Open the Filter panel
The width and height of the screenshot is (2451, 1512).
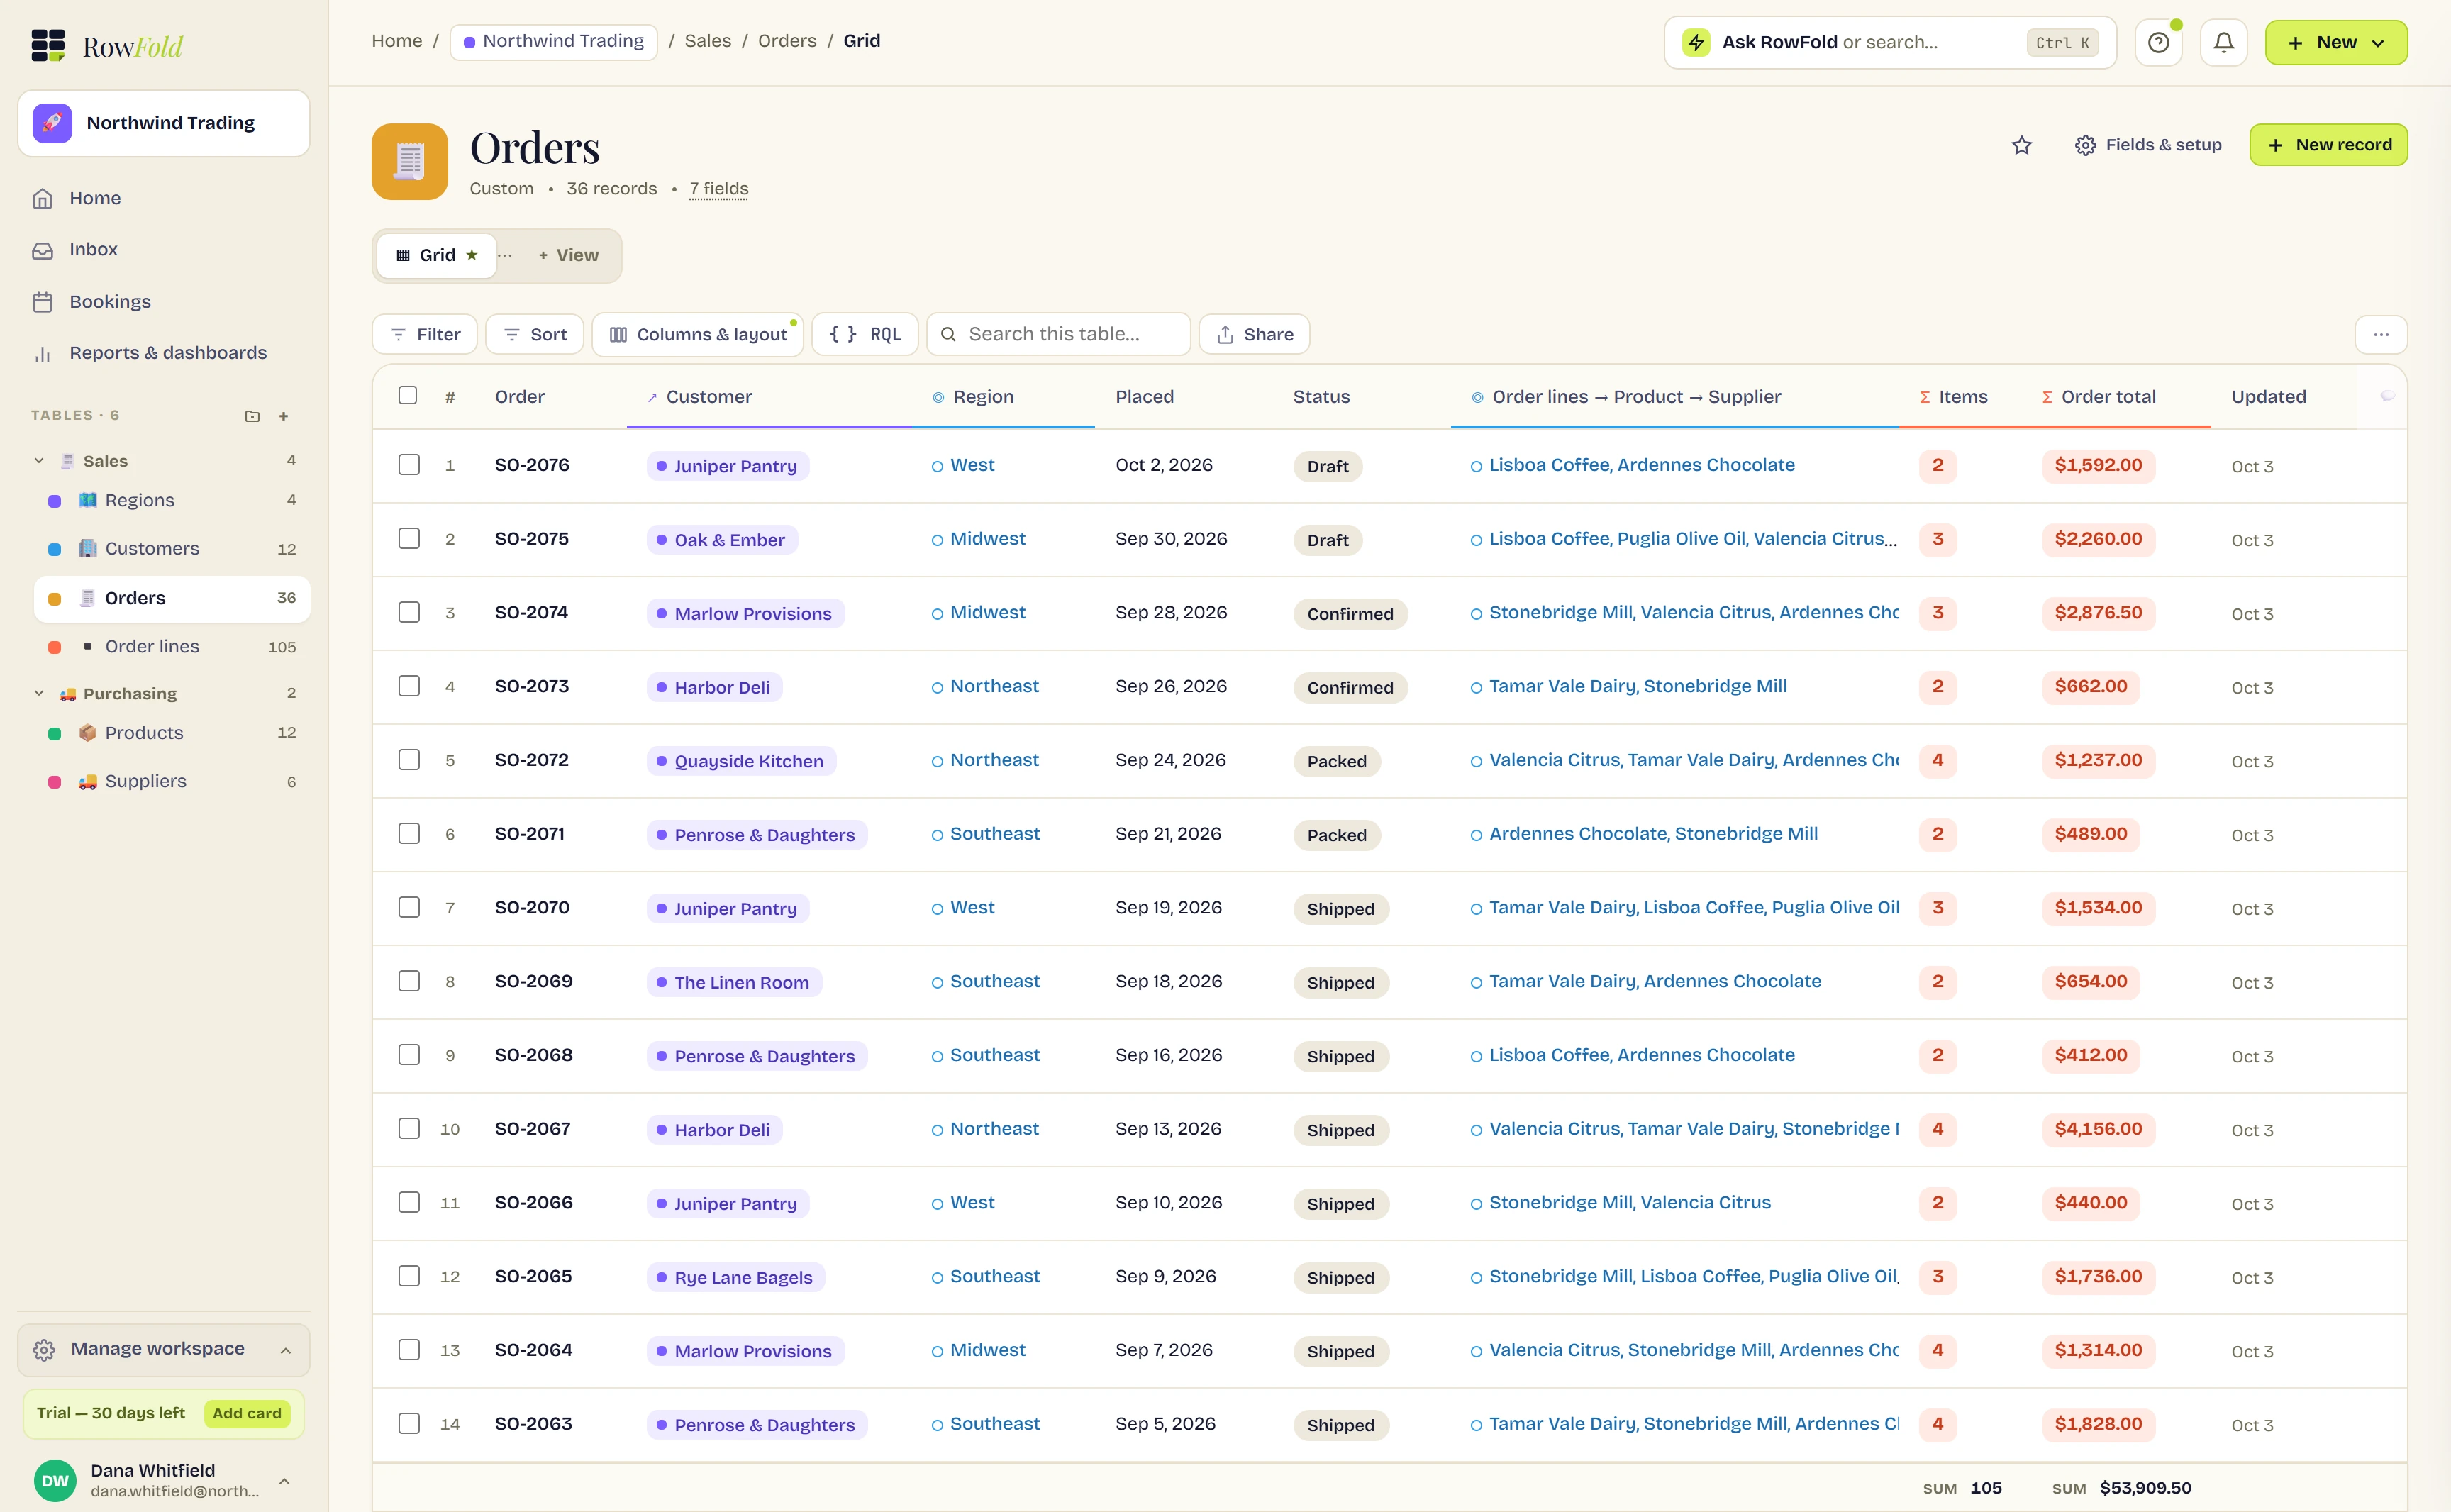click(x=424, y=334)
